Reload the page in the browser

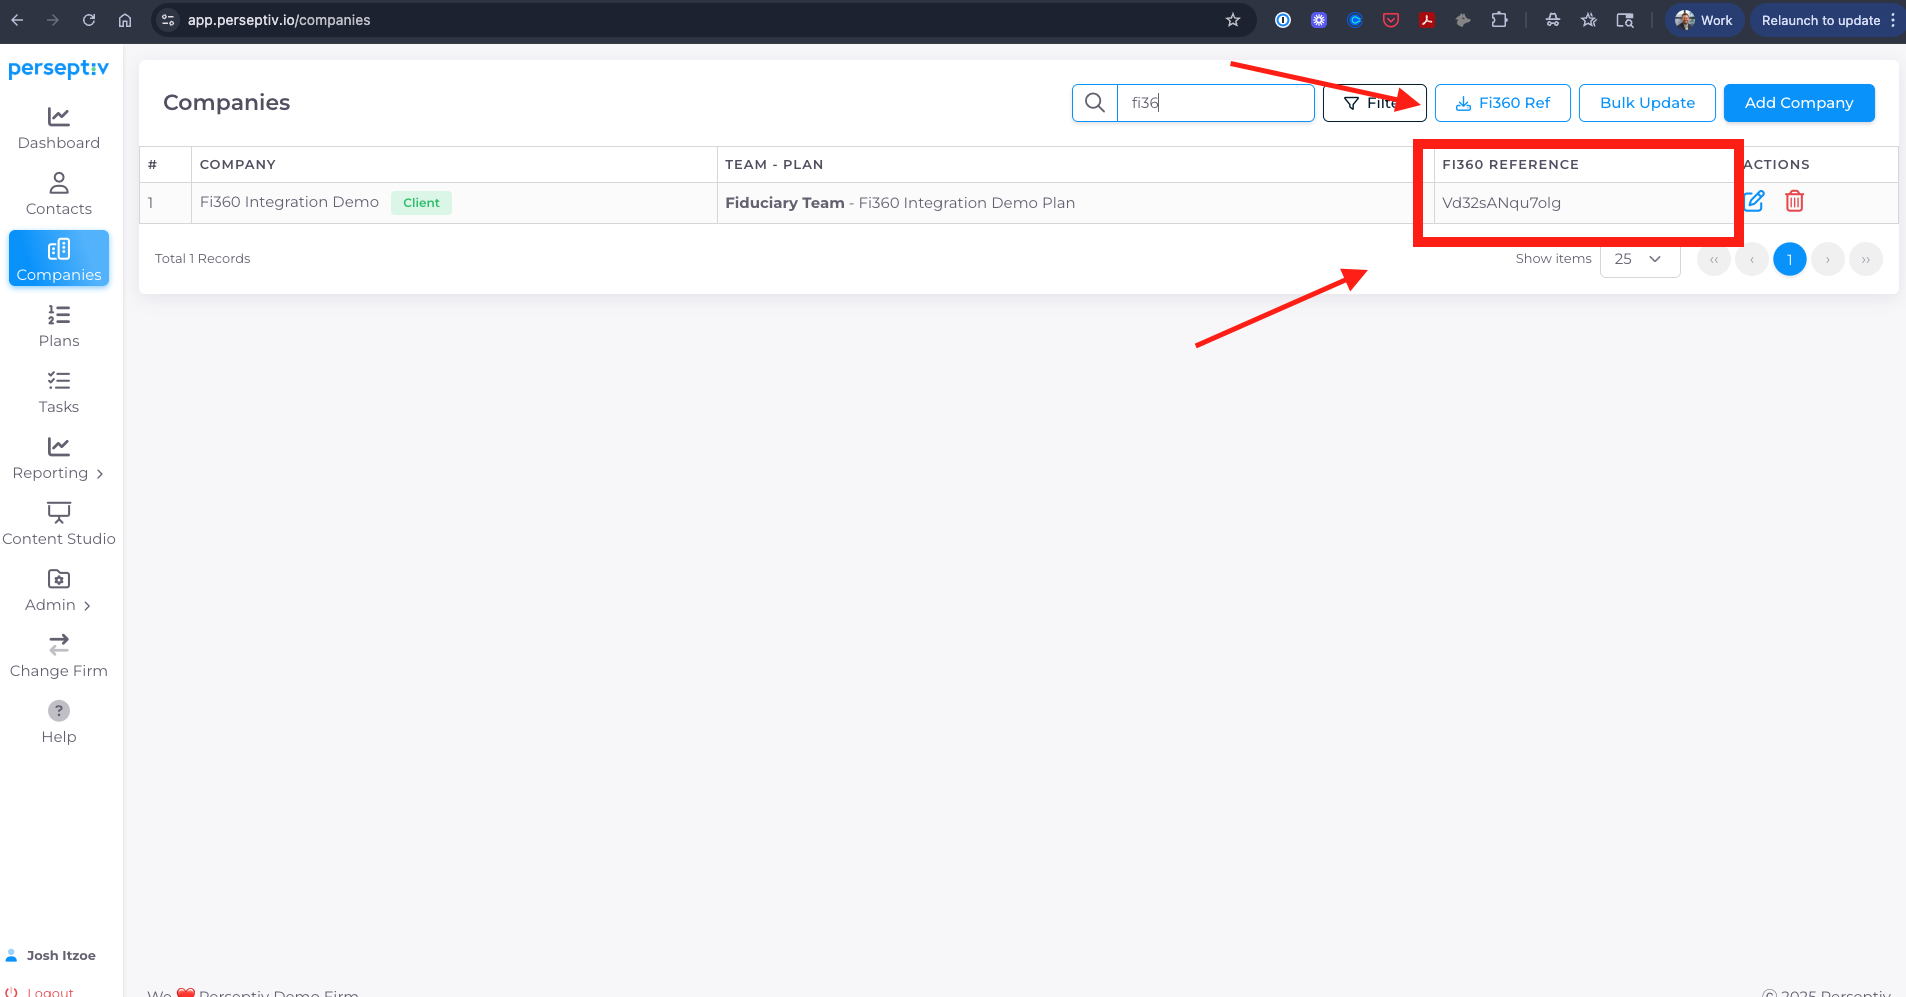tap(89, 20)
